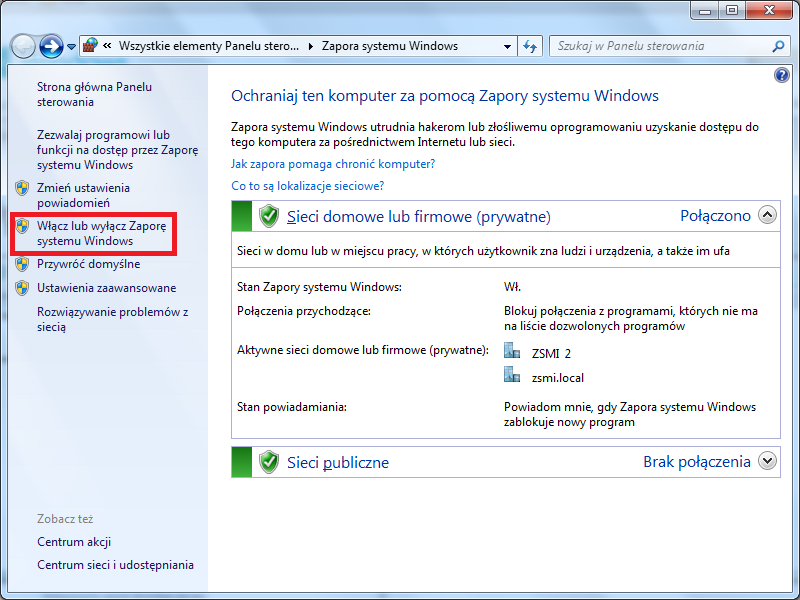The image size is (800, 600).
Task: Click shield icon beside 'Zmień ustawienia powiadomień'
Action: click(22, 188)
